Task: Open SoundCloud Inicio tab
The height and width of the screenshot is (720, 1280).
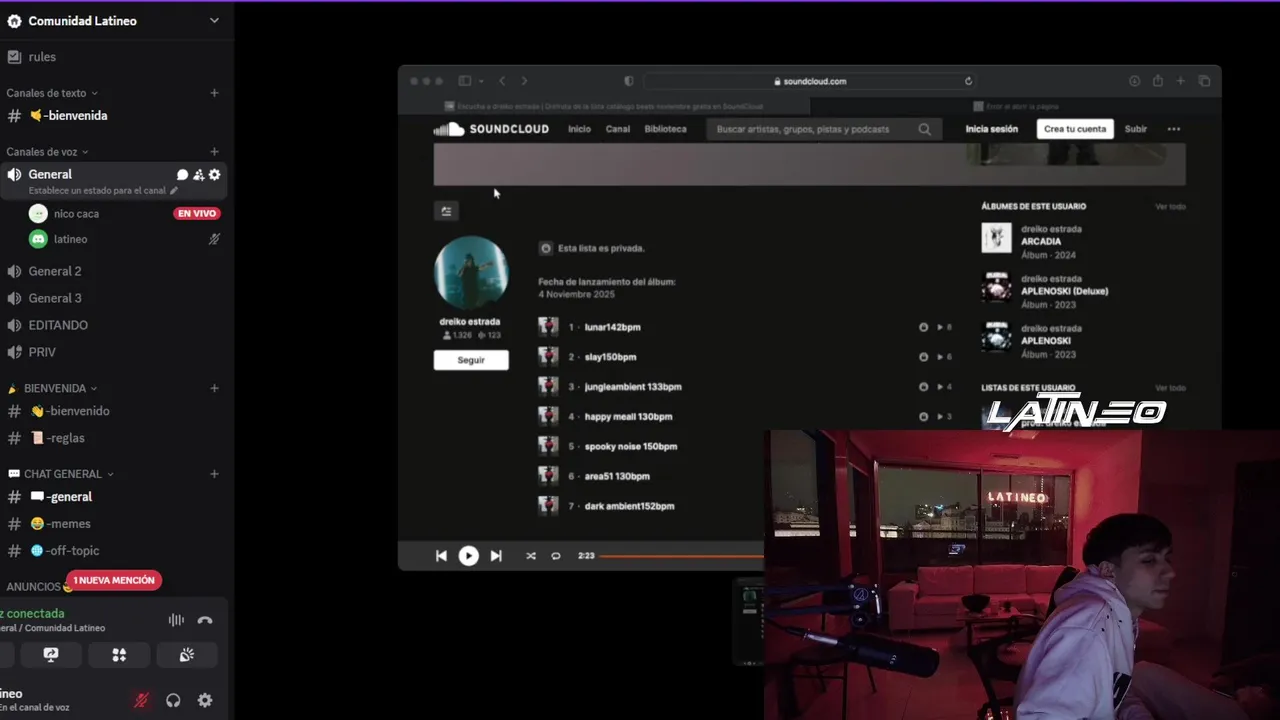Action: coord(579,129)
